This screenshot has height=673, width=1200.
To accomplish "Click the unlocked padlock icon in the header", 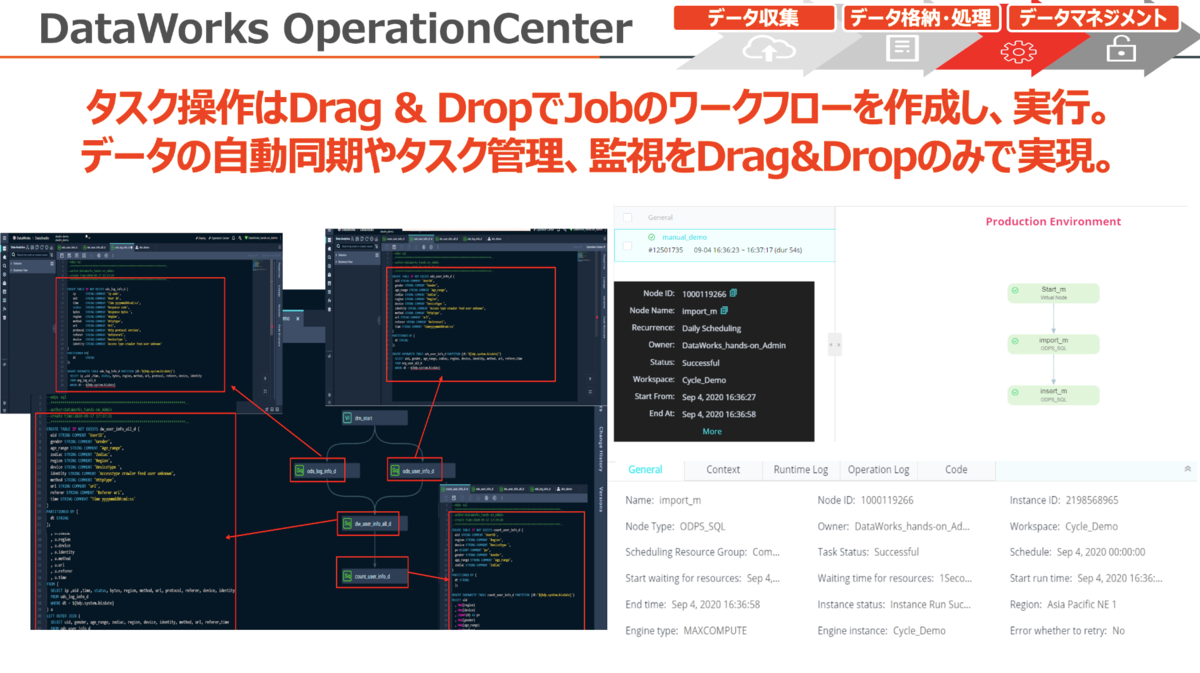I will [x=1121, y=48].
